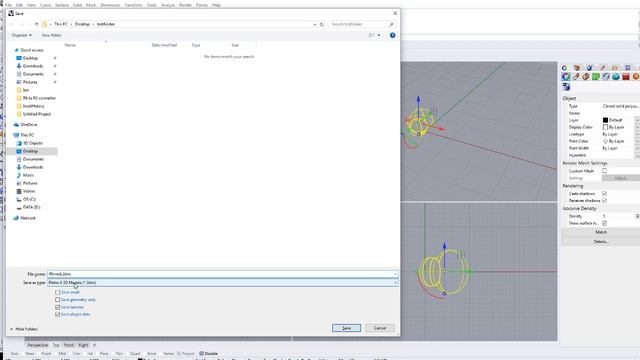Uncheck the Save textures checkbox

click(x=58, y=307)
